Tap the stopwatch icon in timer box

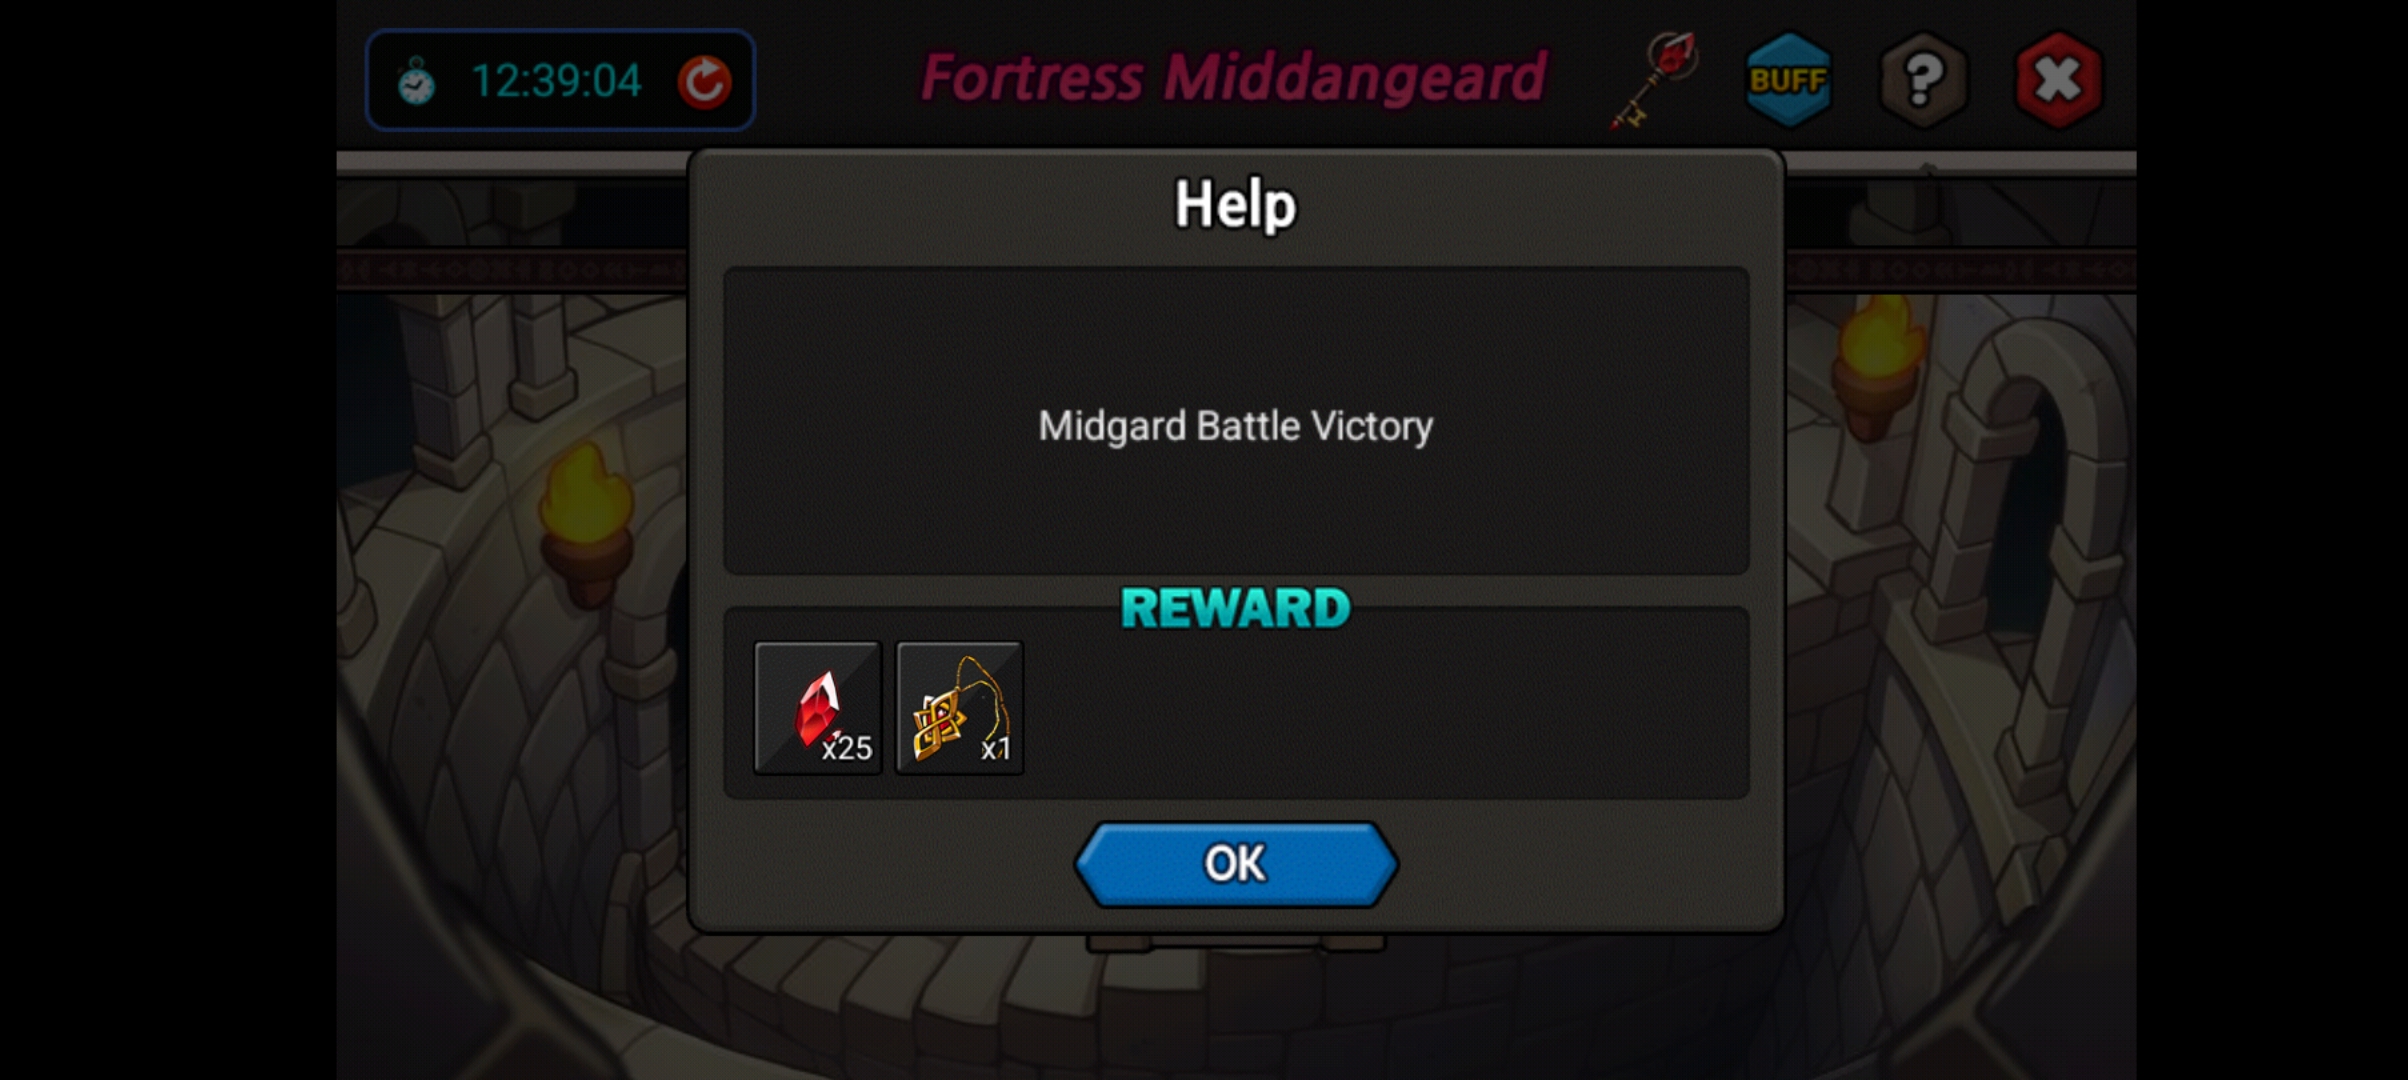click(x=416, y=82)
